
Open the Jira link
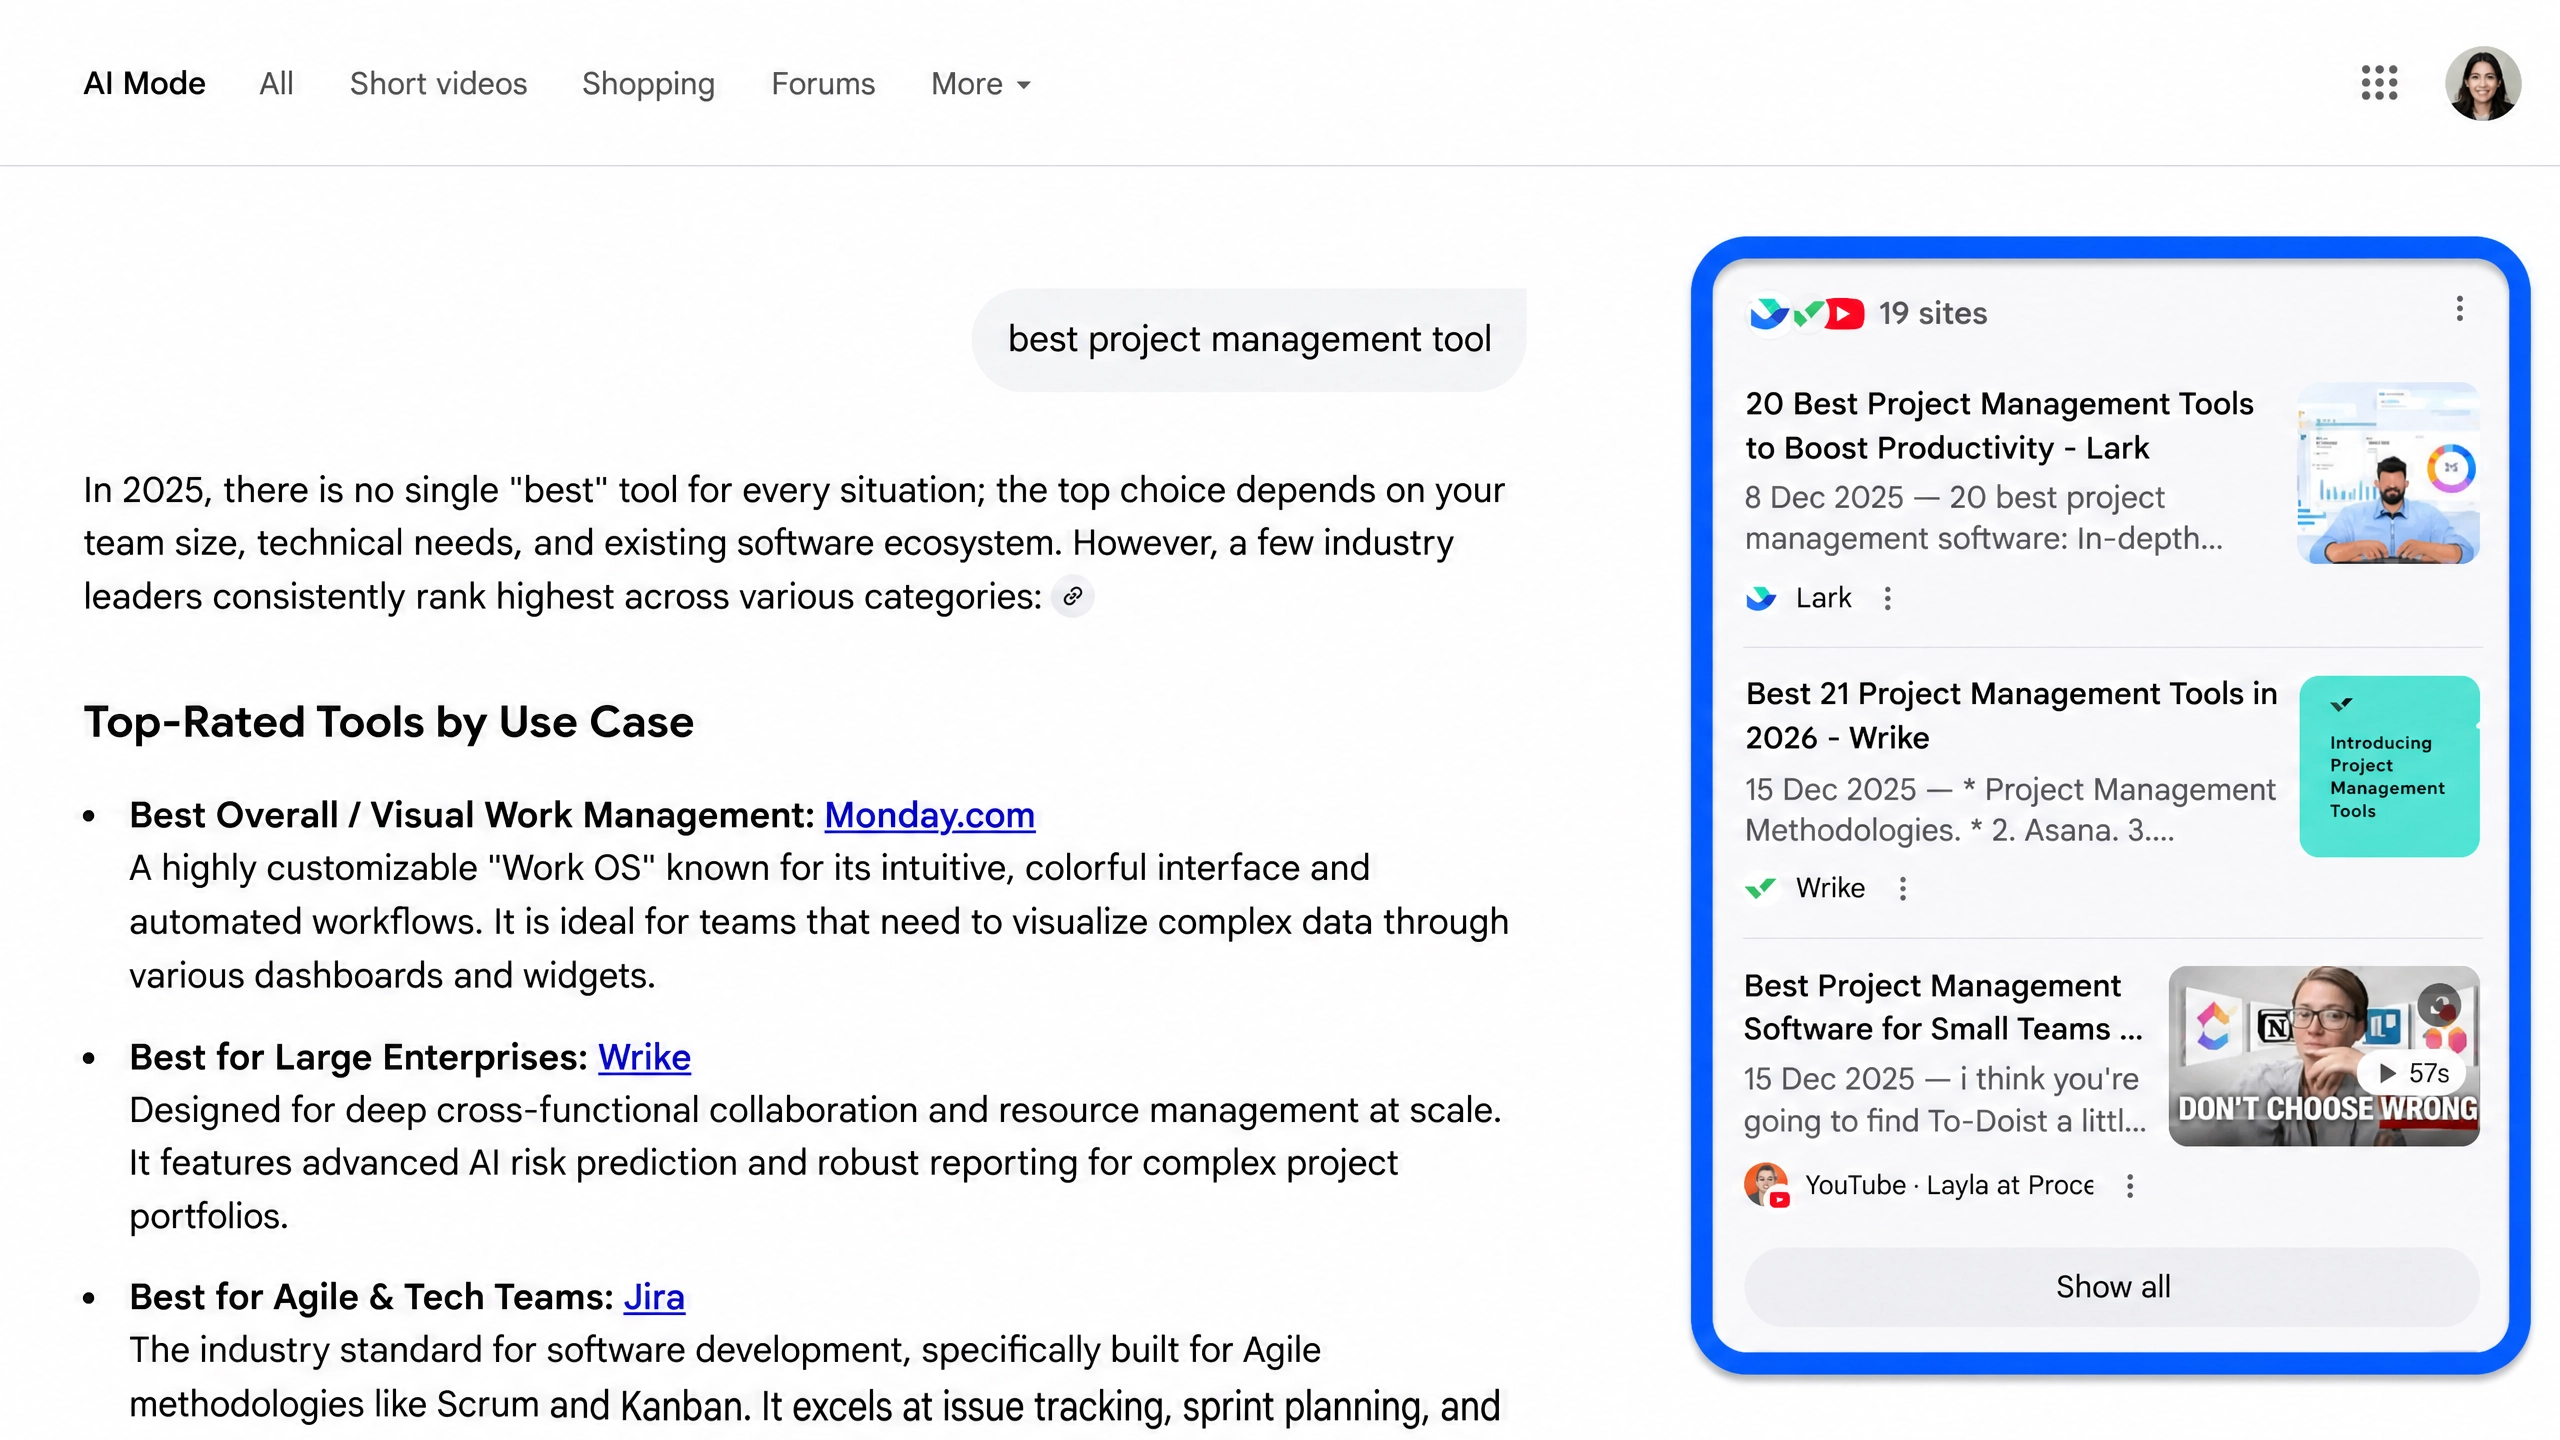pyautogui.click(x=654, y=1297)
